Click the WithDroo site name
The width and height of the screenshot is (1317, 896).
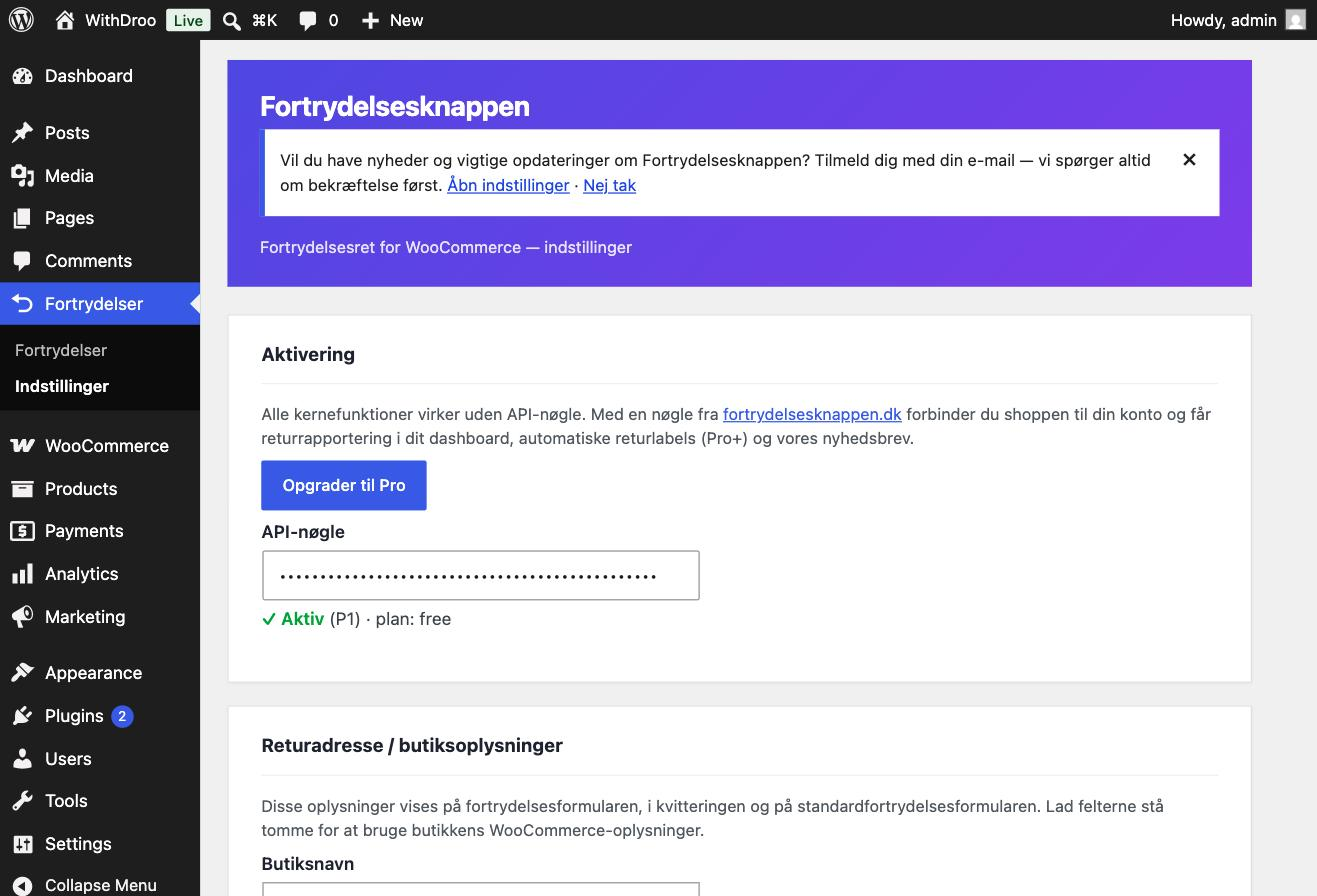(121, 20)
